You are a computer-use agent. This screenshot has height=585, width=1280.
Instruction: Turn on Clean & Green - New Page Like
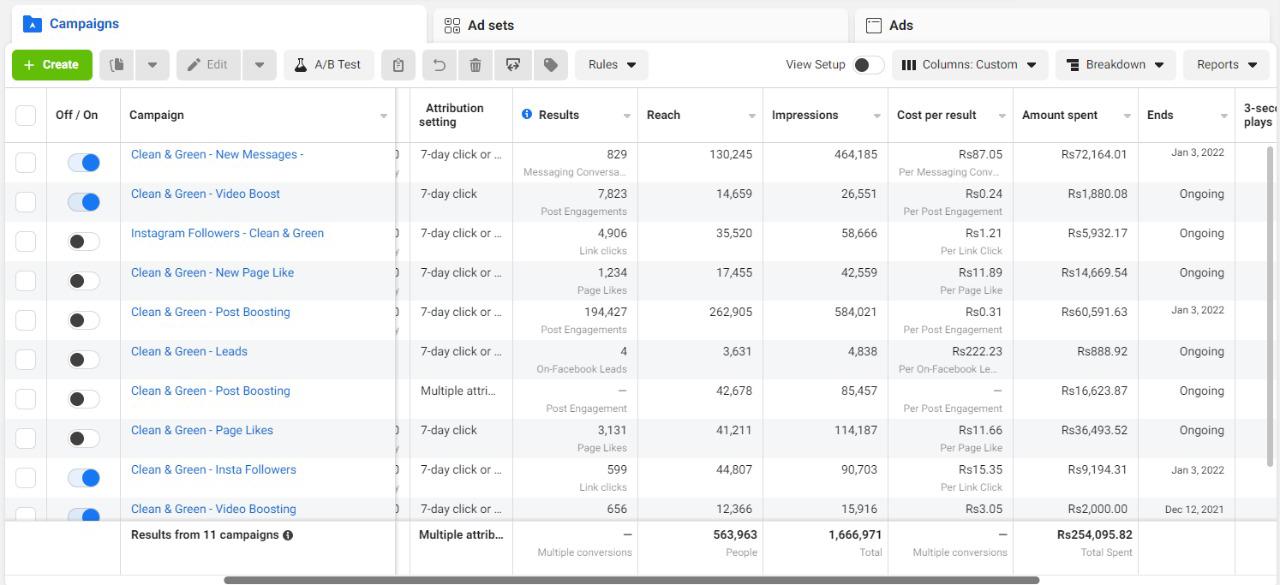(x=84, y=281)
